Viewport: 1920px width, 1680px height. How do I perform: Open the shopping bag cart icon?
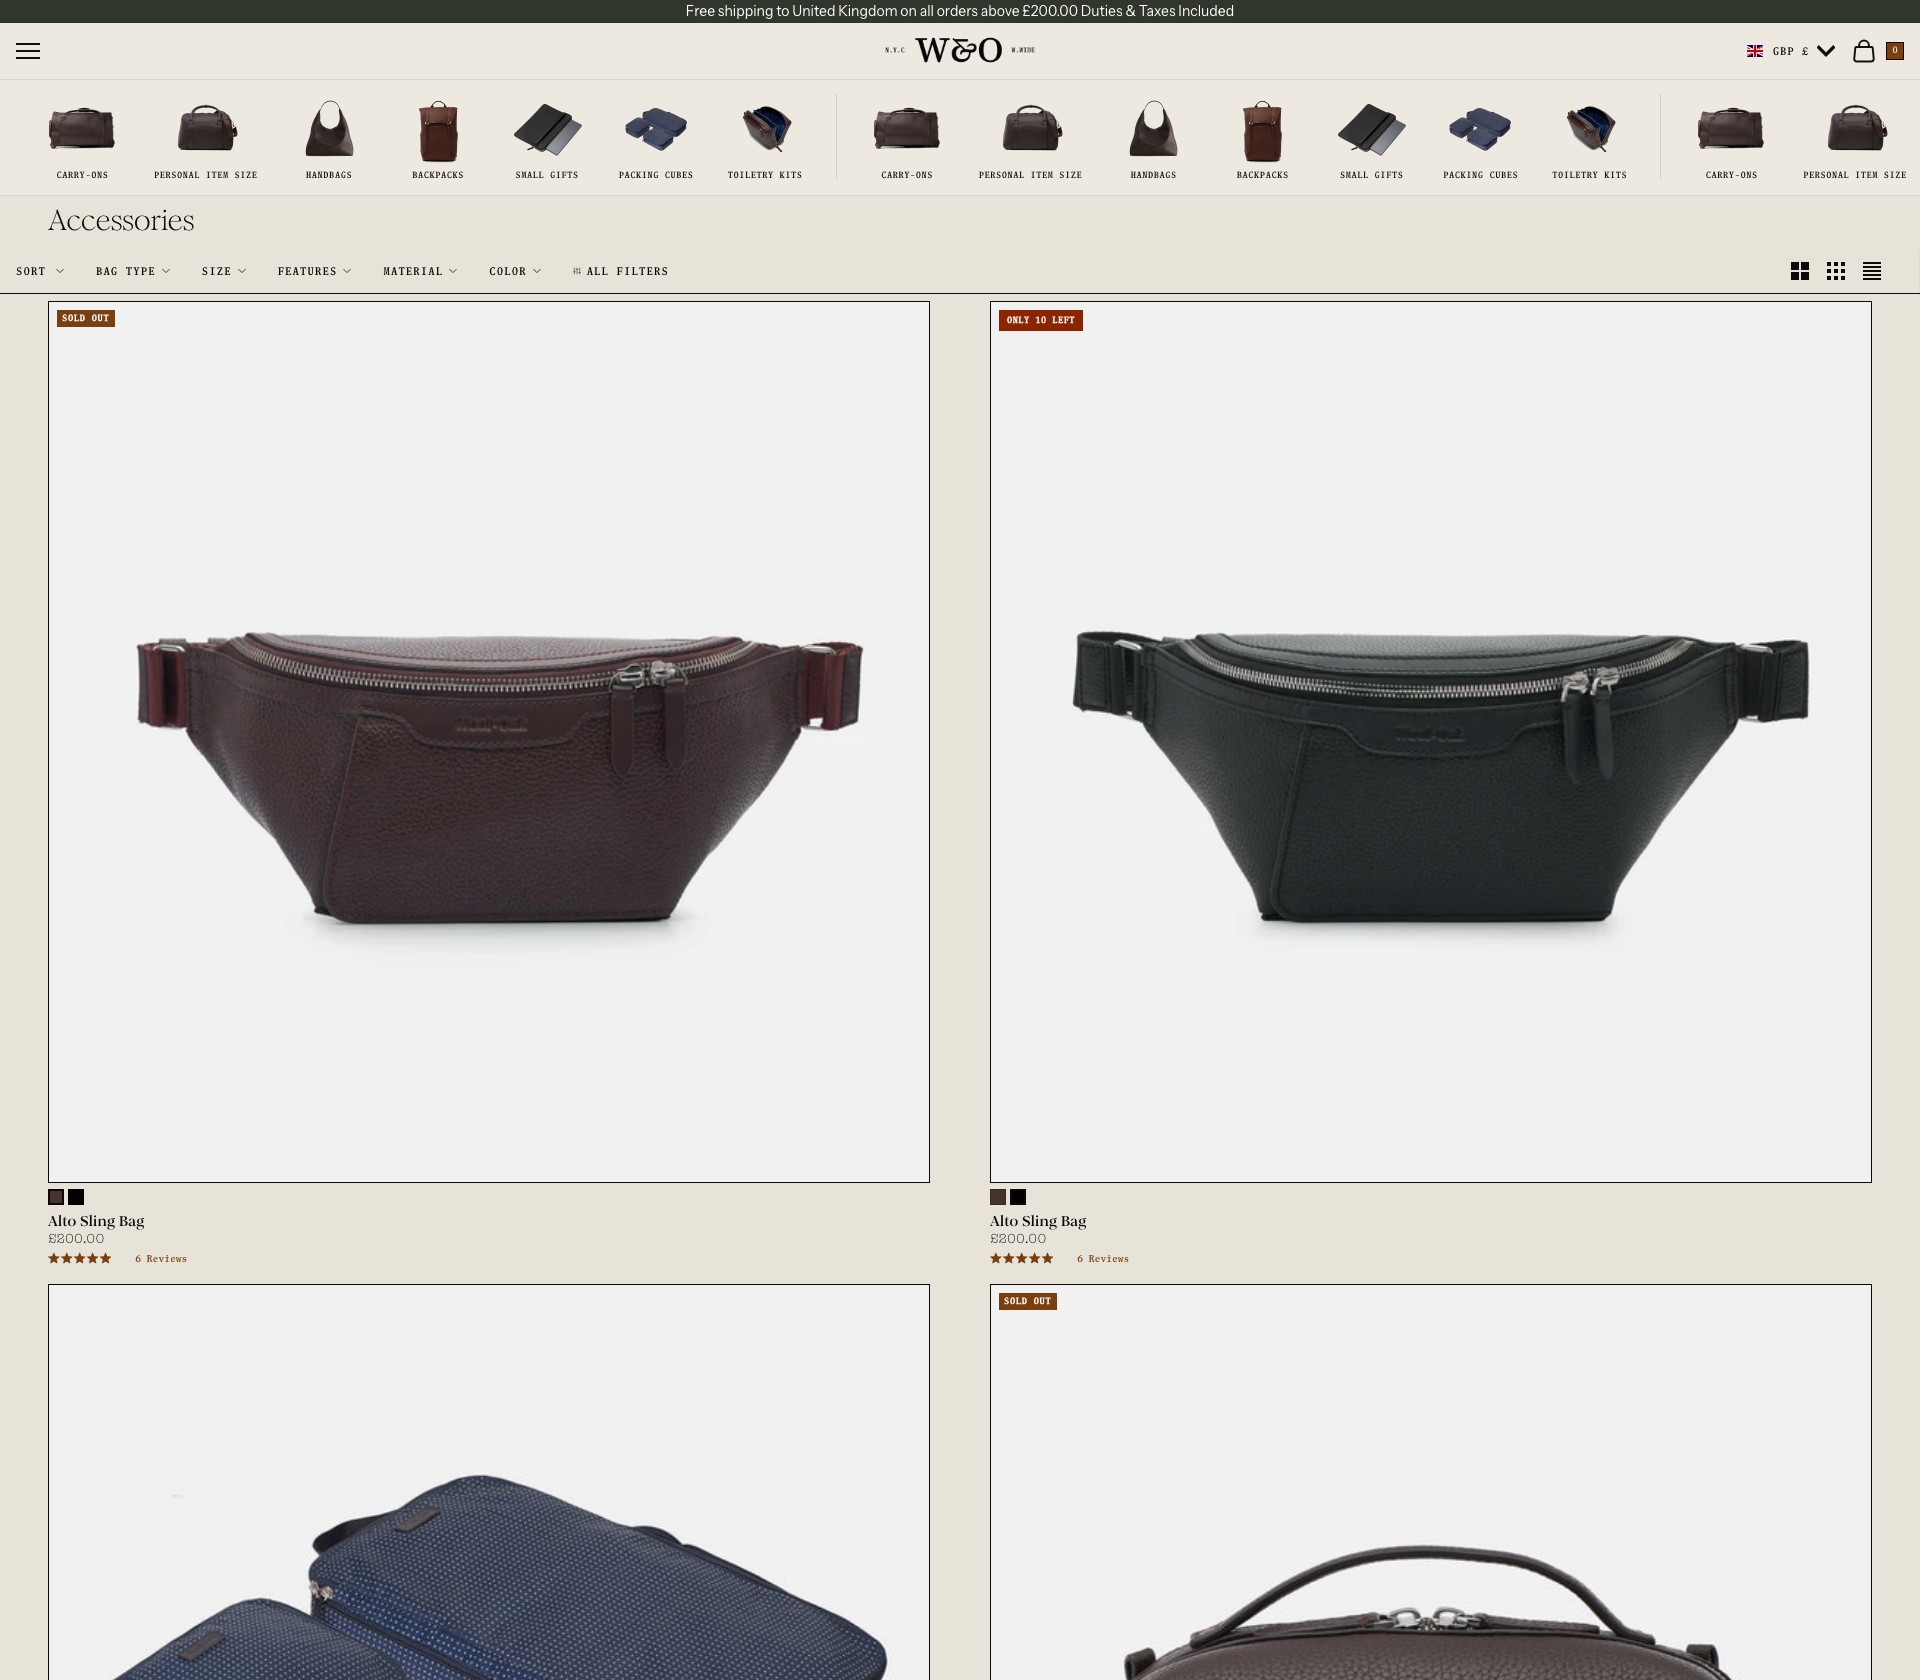(x=1863, y=51)
